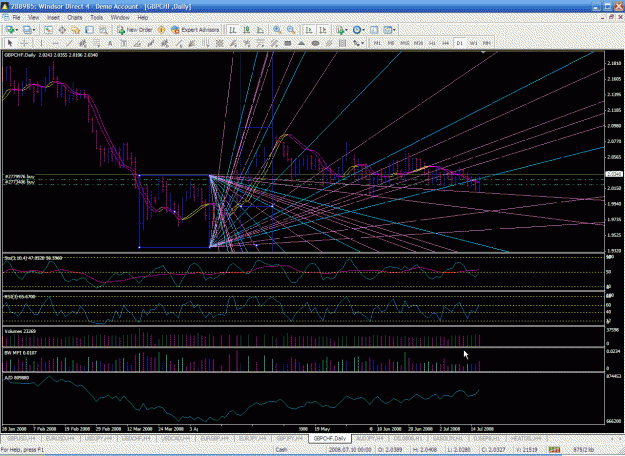
Task: Toggle the Expert Advisors button
Action: [x=195, y=30]
